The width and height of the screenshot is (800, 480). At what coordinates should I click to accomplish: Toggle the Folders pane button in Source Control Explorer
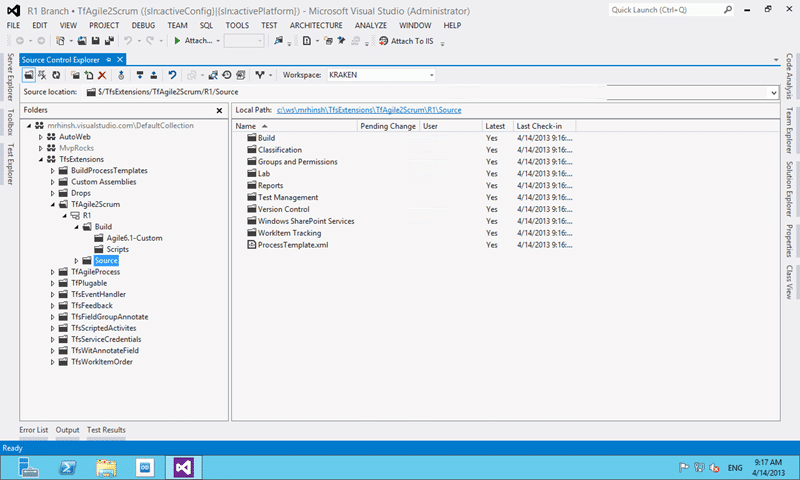pos(29,75)
